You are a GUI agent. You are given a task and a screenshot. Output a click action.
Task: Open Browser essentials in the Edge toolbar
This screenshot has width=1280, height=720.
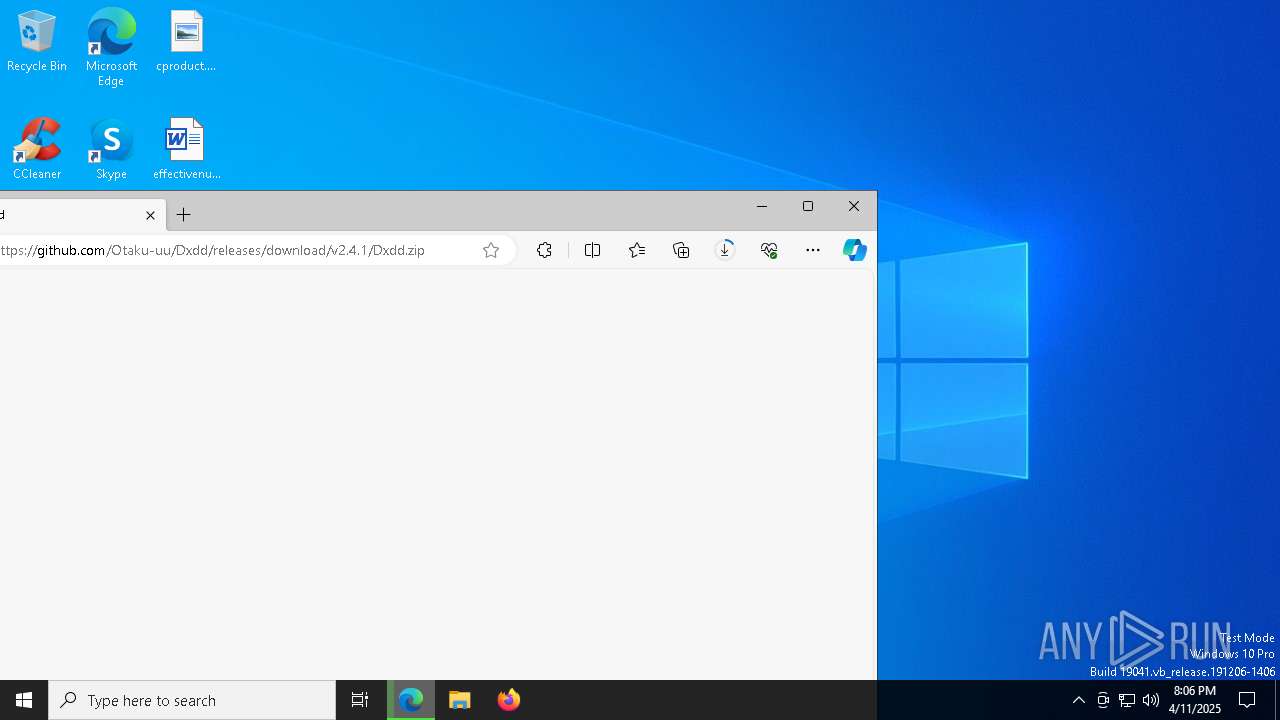[x=769, y=250]
